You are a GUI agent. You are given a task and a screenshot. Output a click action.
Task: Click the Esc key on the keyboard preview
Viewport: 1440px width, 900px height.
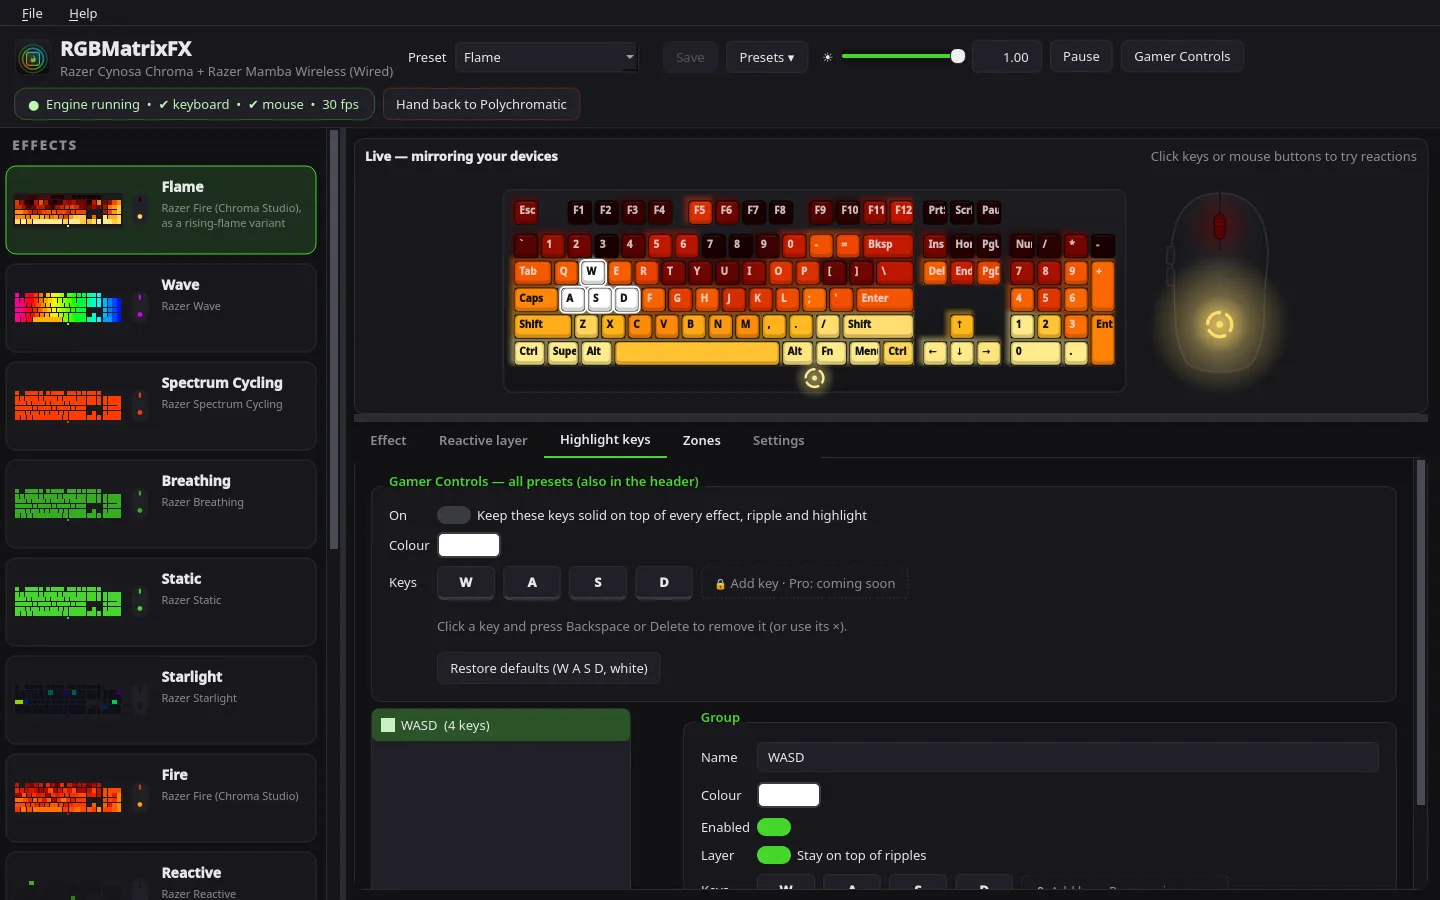pyautogui.click(x=527, y=211)
